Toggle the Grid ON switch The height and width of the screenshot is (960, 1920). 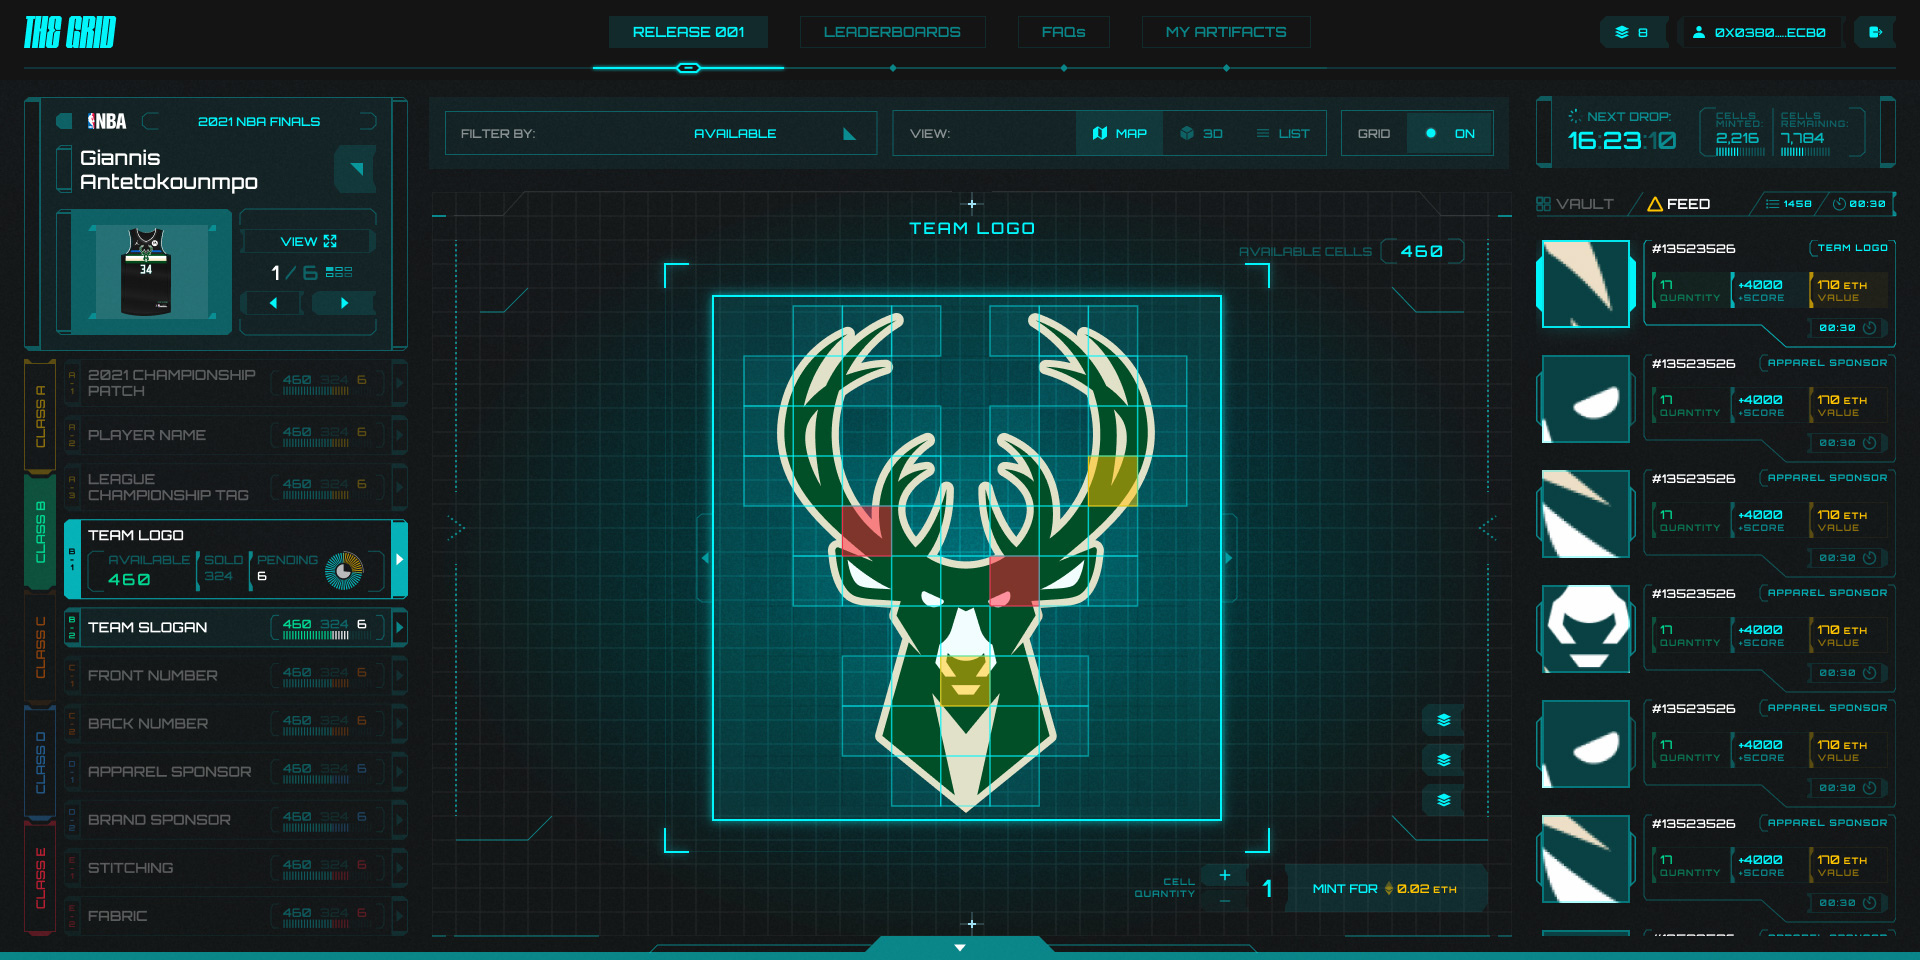coord(1450,133)
